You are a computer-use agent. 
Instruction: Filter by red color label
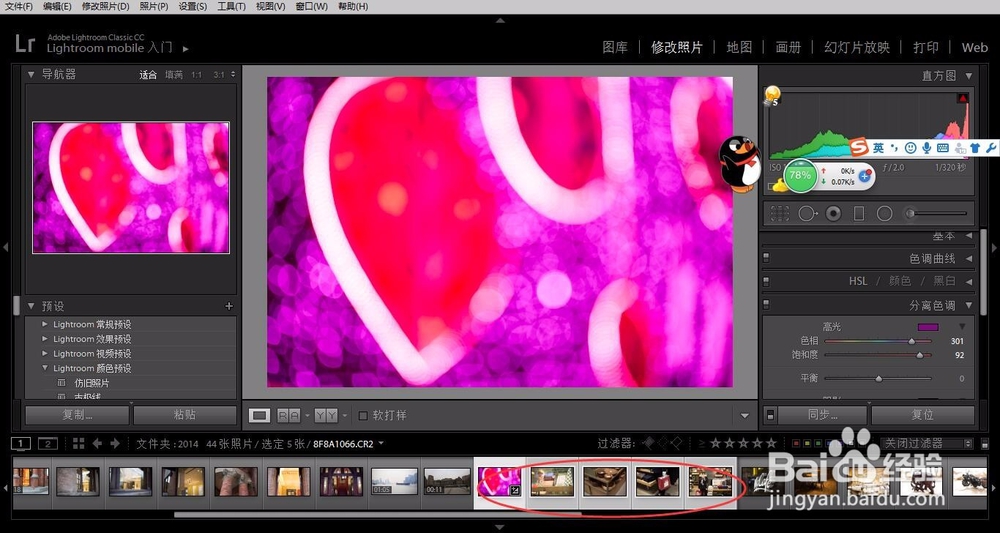[x=795, y=443]
